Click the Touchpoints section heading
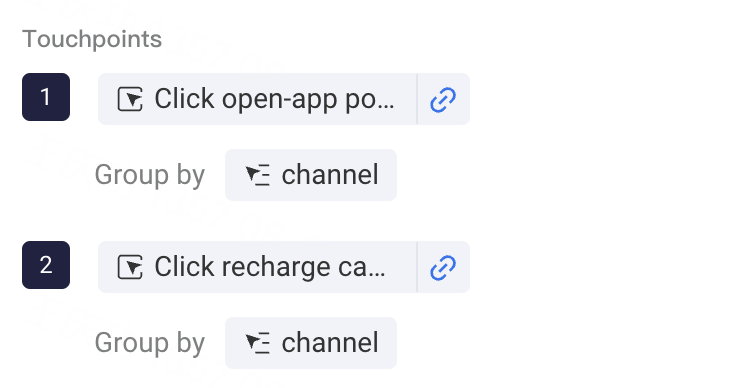Viewport: 756px width, 388px height. tap(92, 39)
